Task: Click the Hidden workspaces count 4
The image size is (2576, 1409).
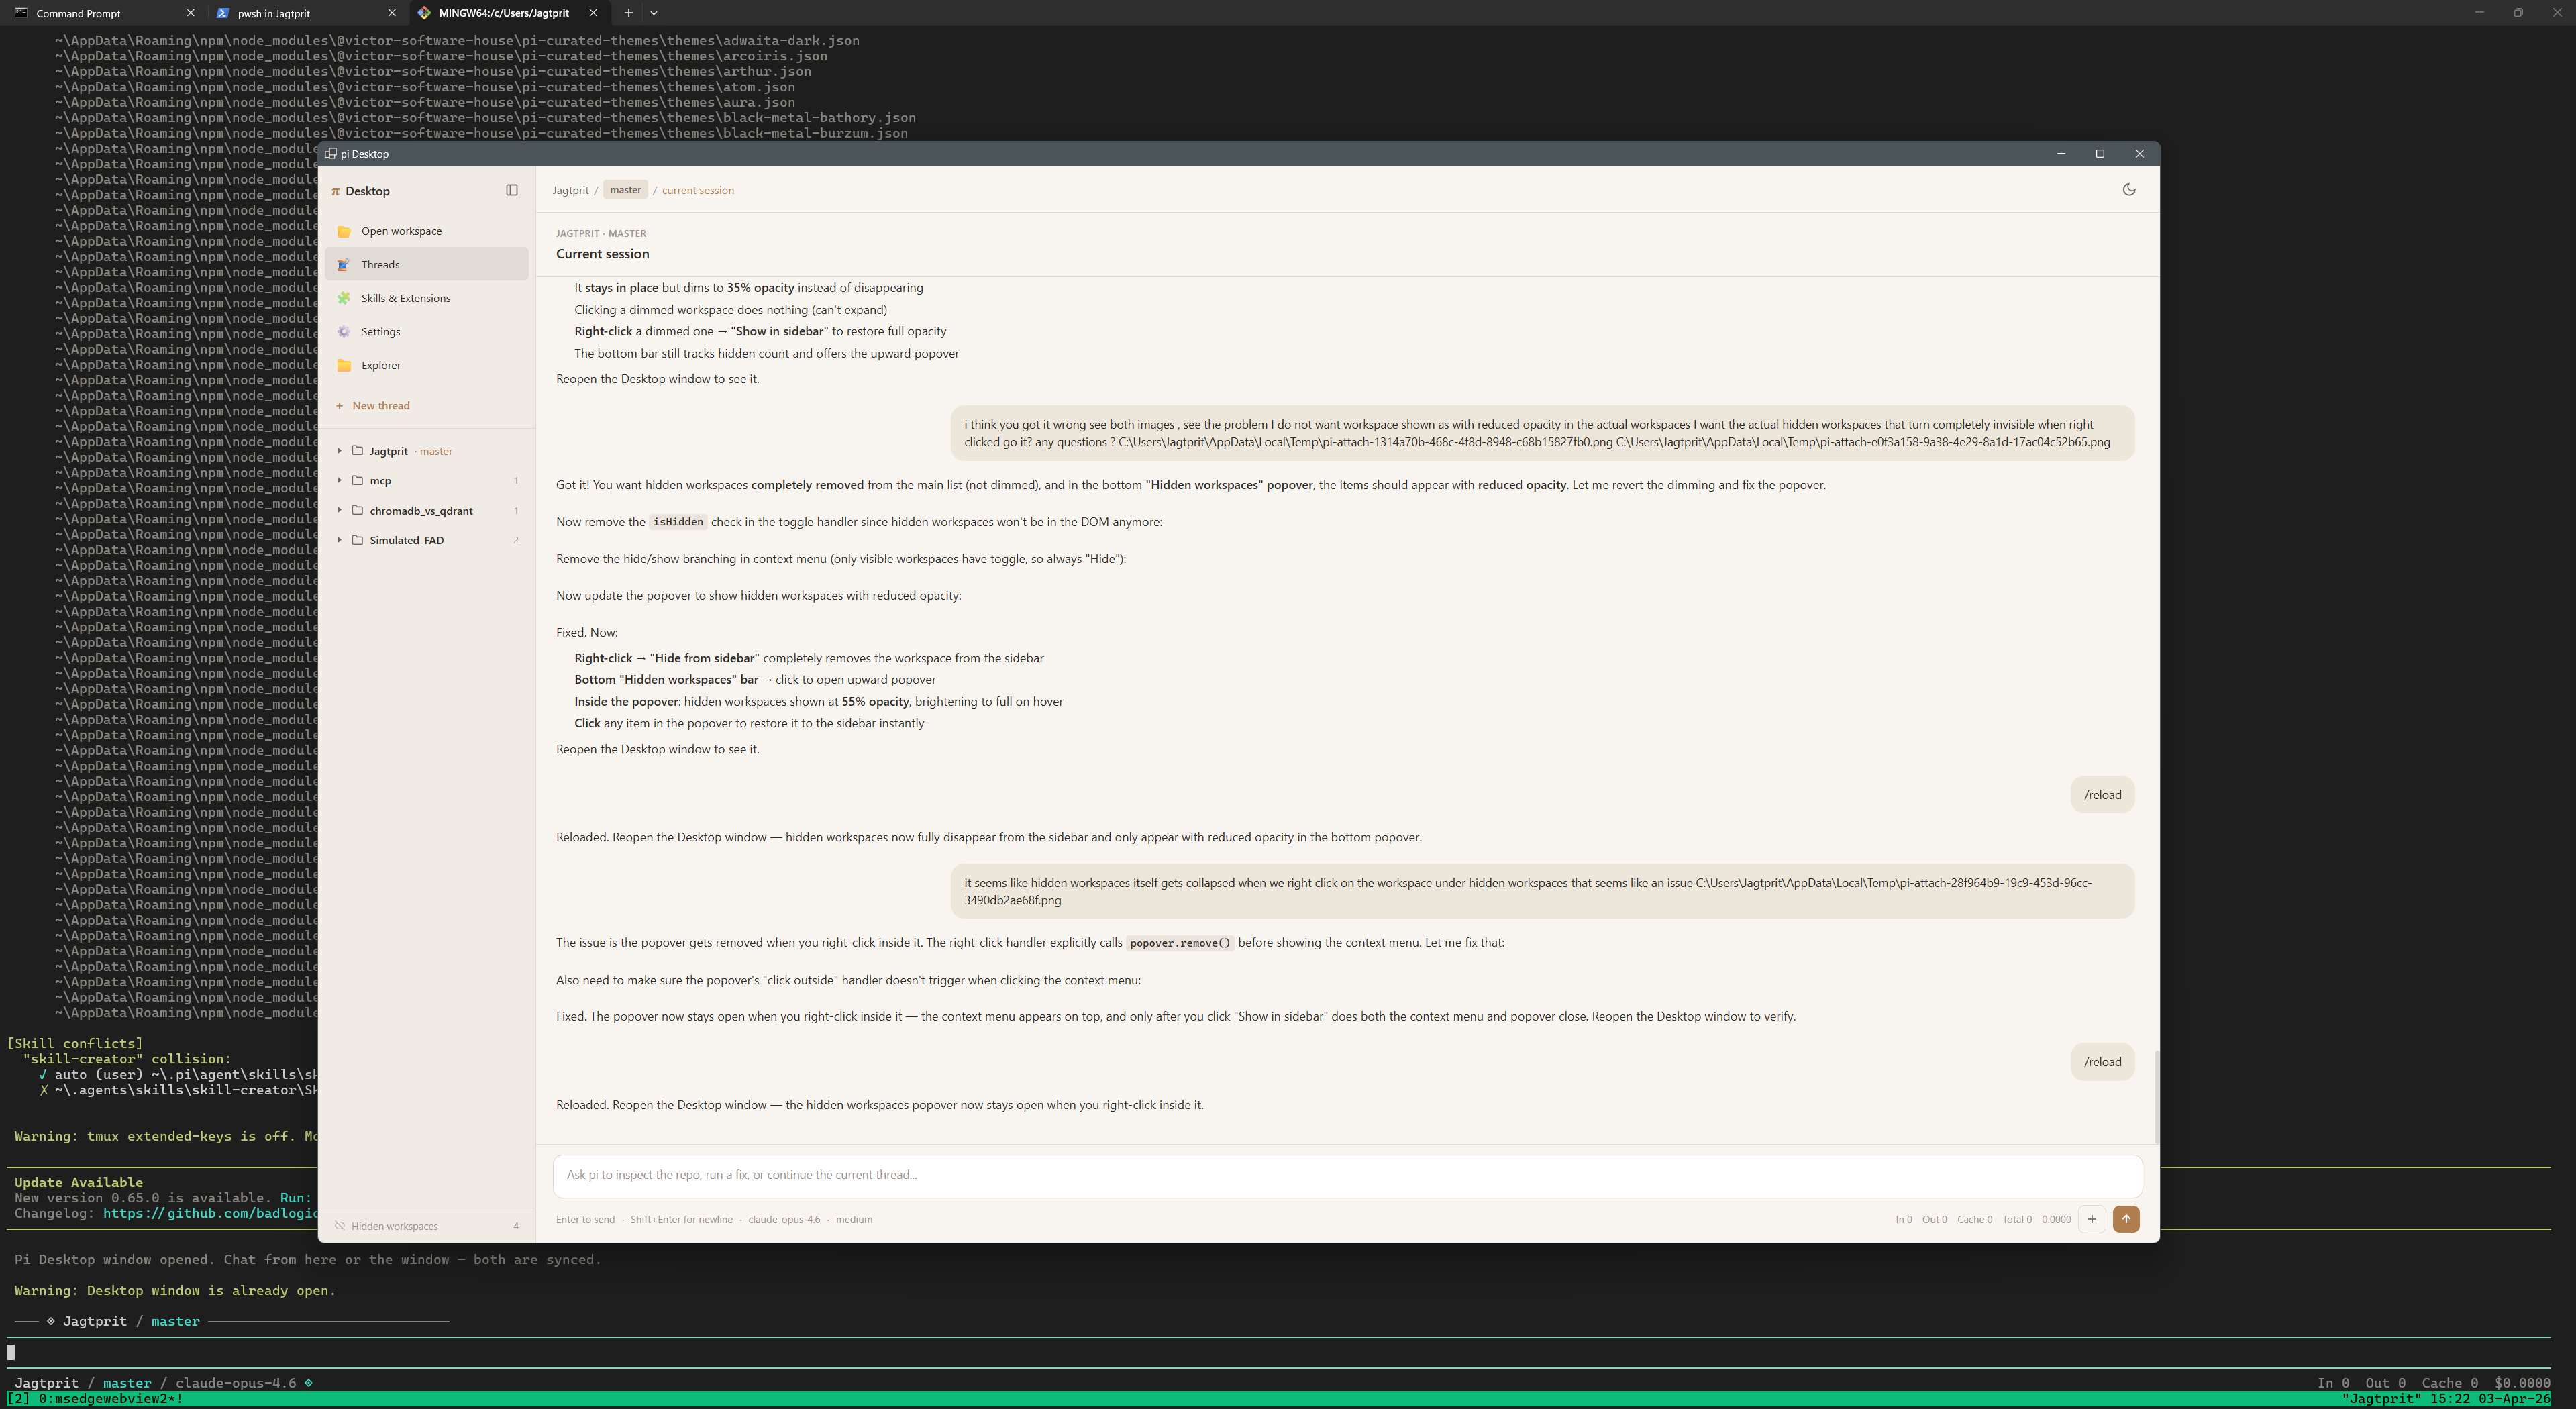Action: tap(516, 1226)
